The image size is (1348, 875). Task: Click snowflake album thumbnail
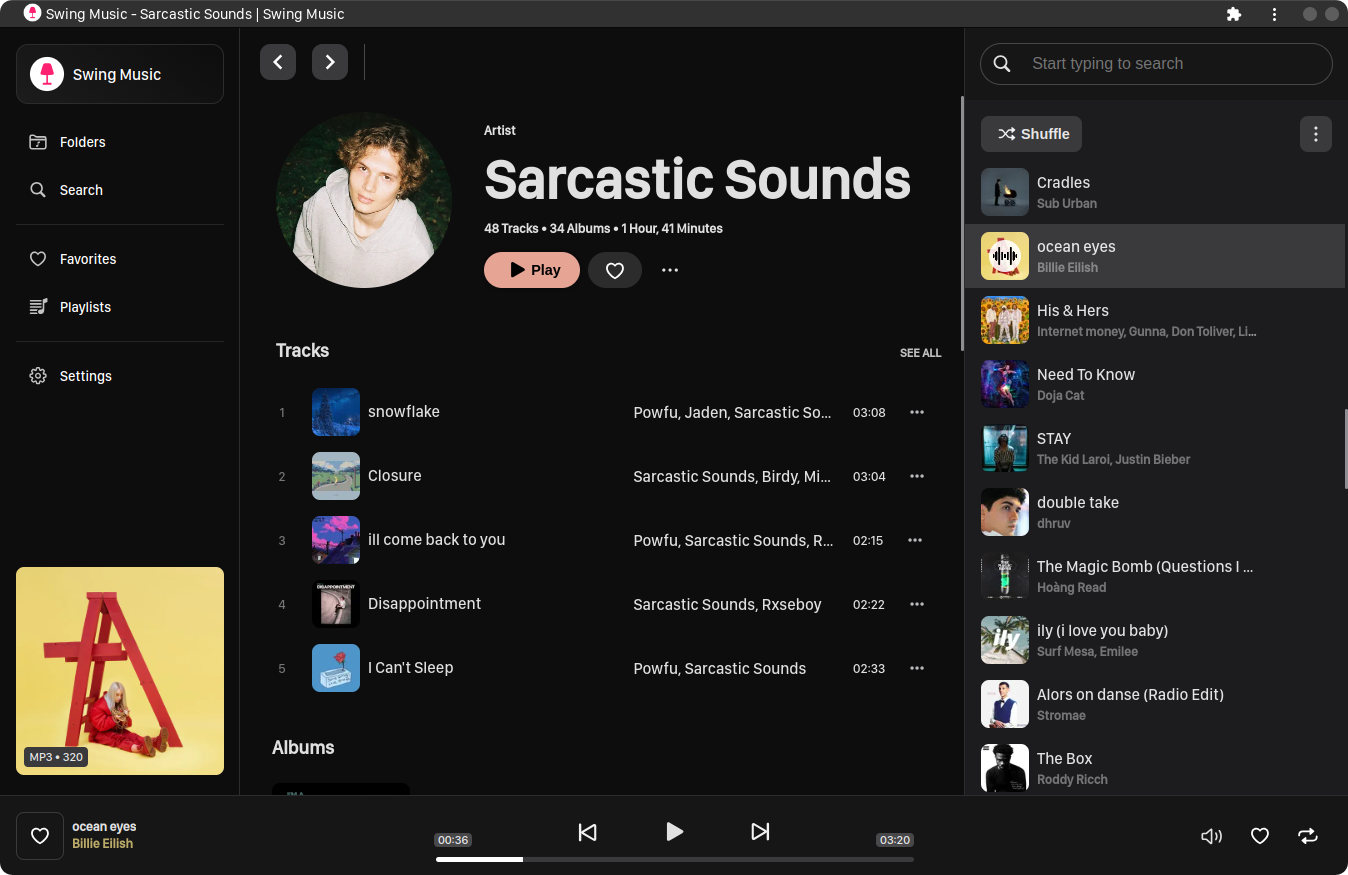(336, 412)
